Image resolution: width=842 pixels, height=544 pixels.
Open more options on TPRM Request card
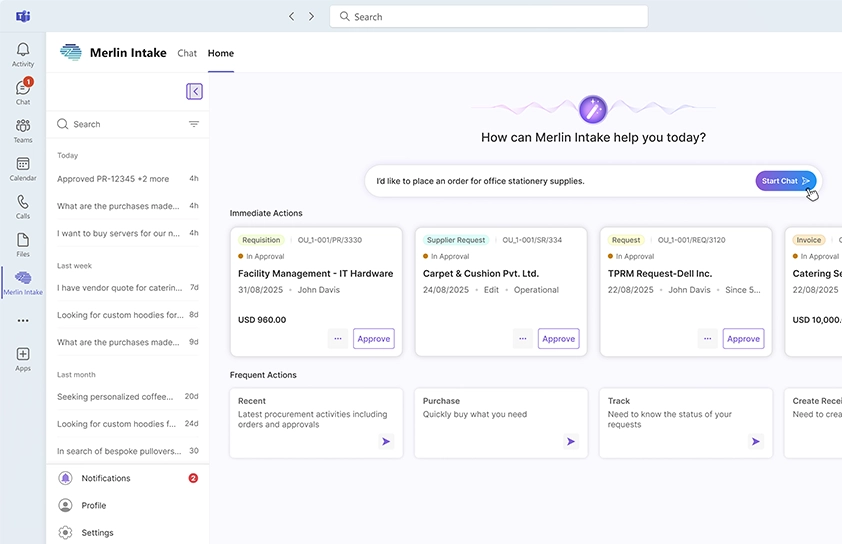coord(708,339)
